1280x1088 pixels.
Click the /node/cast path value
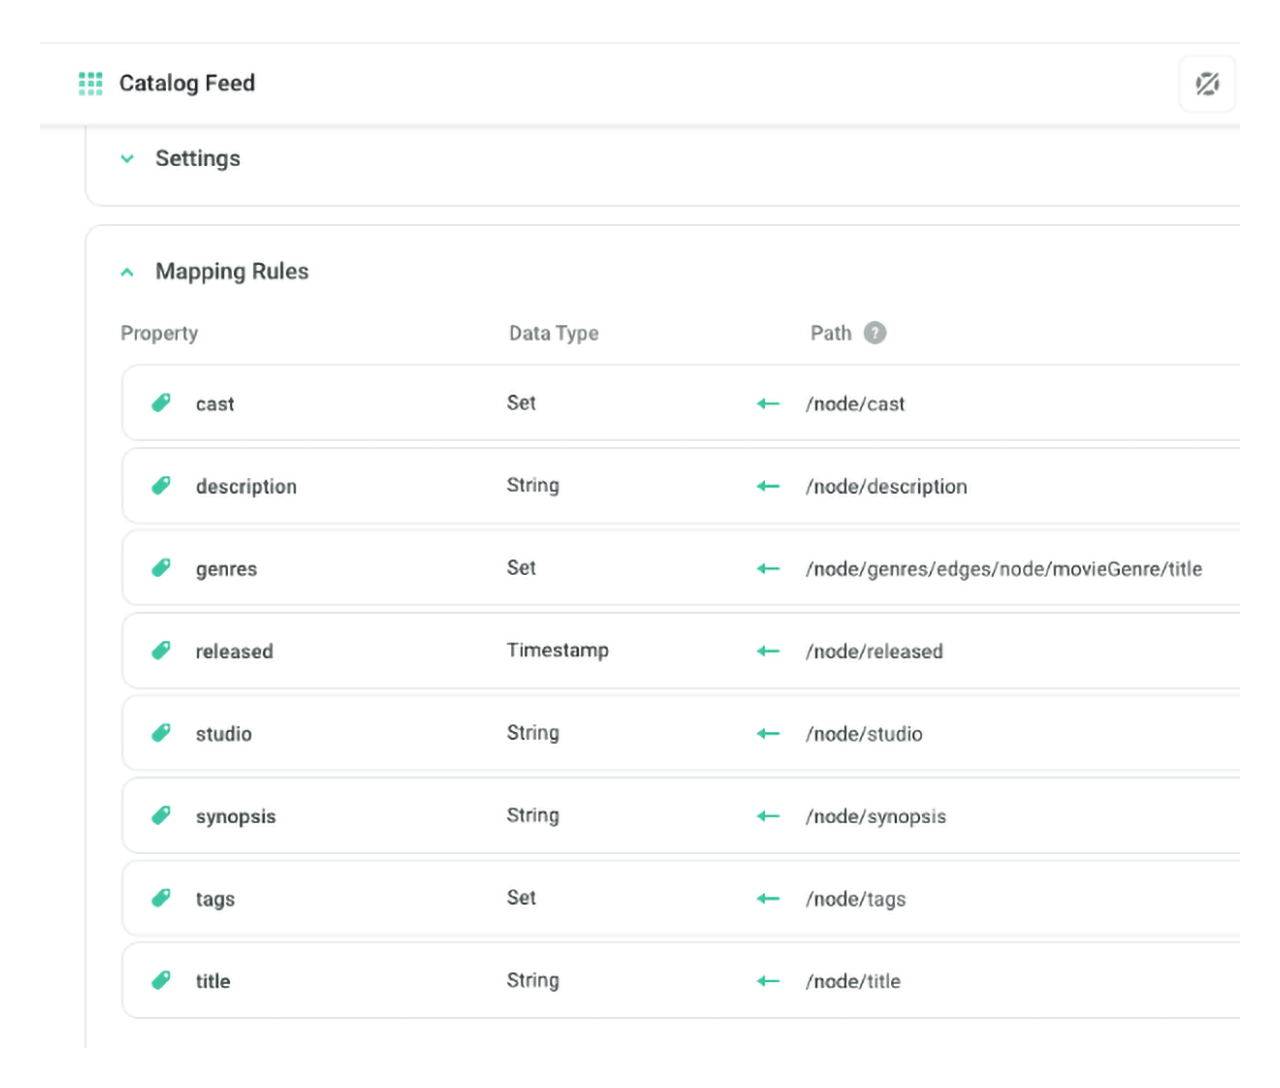coord(855,404)
